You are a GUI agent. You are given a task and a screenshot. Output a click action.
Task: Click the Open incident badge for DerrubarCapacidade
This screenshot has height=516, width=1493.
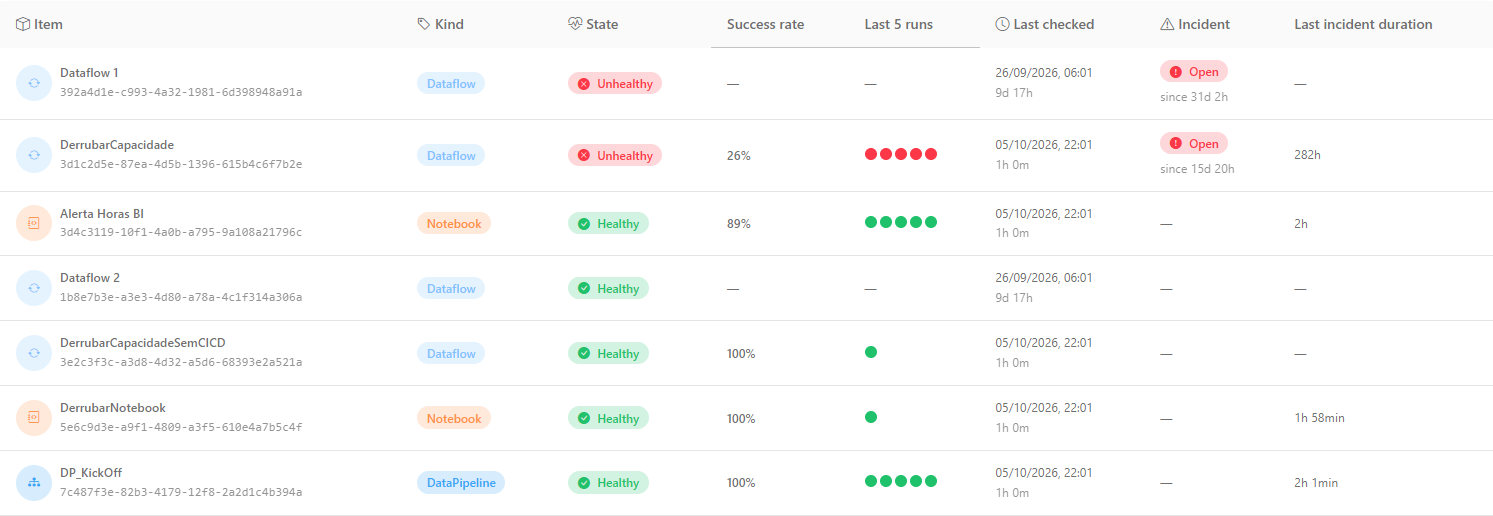[1194, 143]
